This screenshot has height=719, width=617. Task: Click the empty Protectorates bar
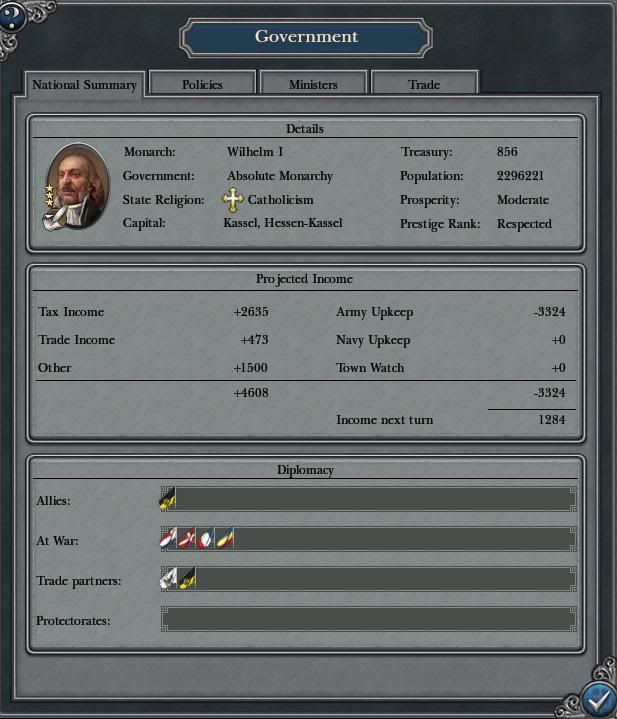click(x=369, y=619)
